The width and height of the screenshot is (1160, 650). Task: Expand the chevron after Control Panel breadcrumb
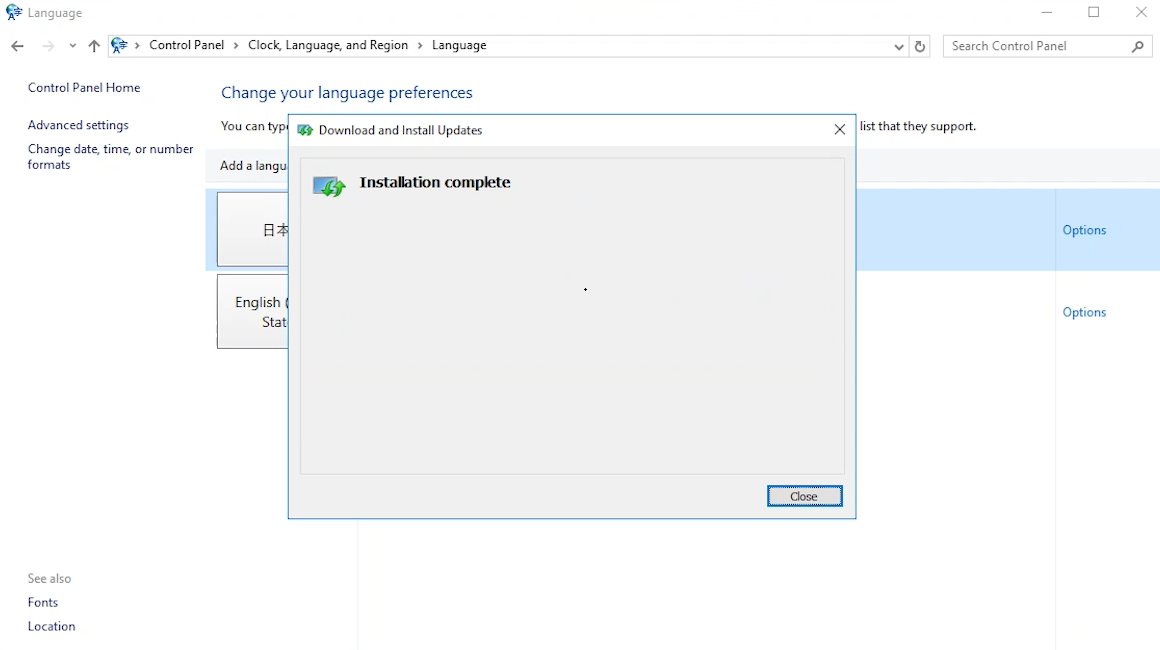point(236,46)
